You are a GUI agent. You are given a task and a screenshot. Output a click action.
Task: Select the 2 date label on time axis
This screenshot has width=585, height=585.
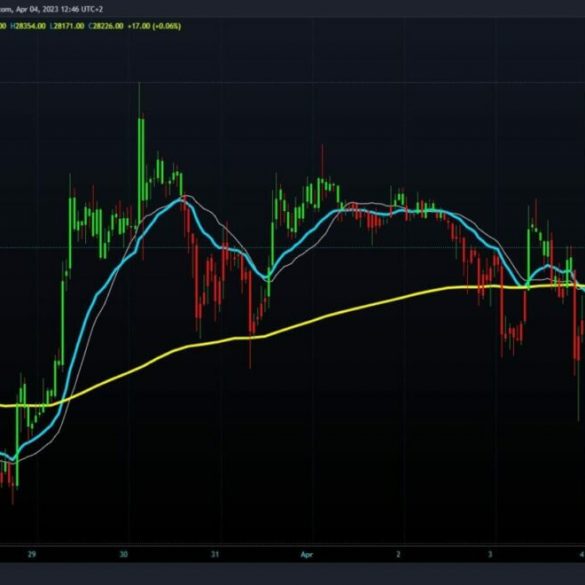point(398,554)
